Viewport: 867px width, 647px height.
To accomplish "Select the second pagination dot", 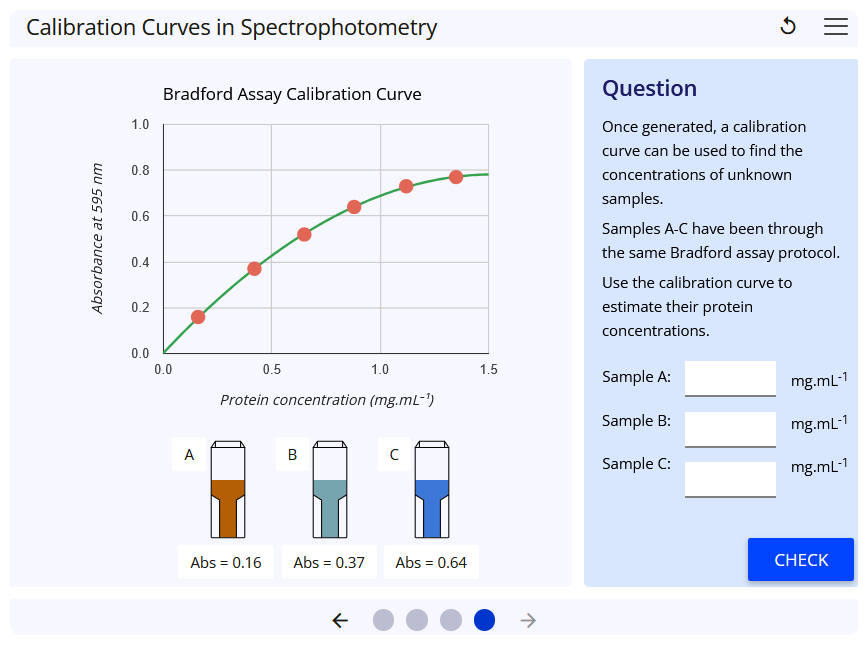I will [417, 620].
